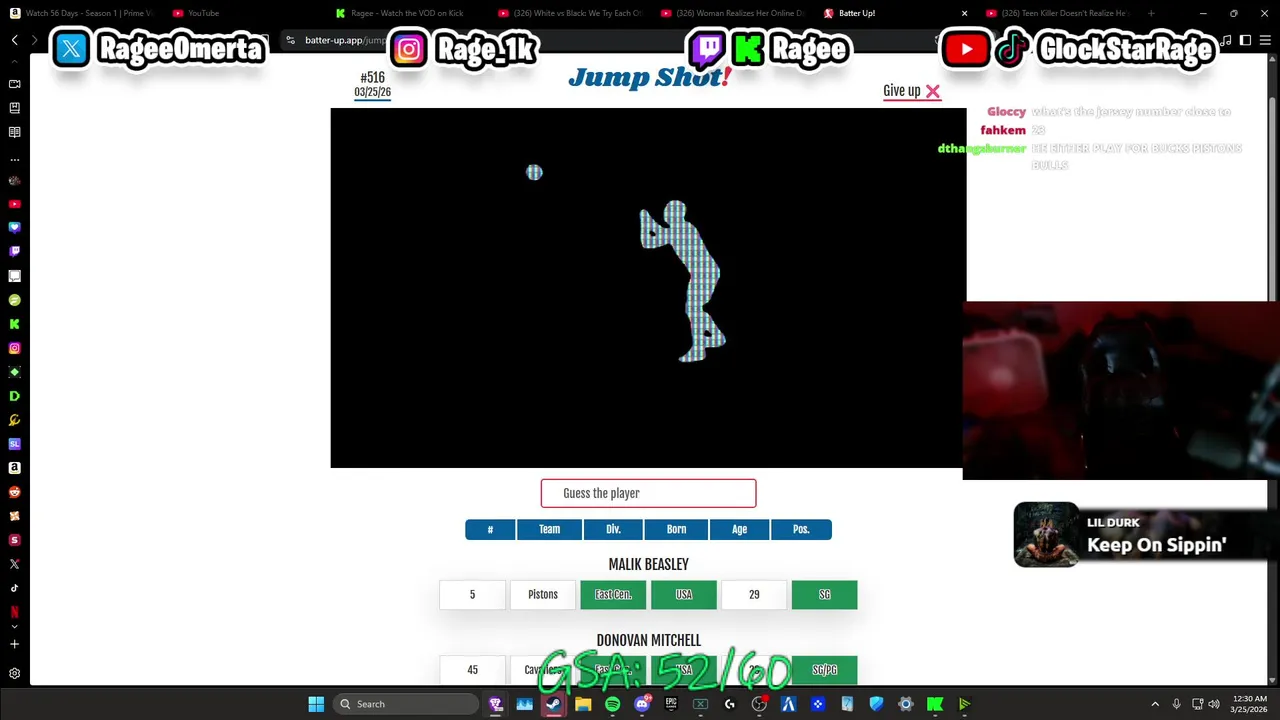The image size is (1280, 720).
Task: Open a new browser tab with plus button
Action: [1151, 13]
